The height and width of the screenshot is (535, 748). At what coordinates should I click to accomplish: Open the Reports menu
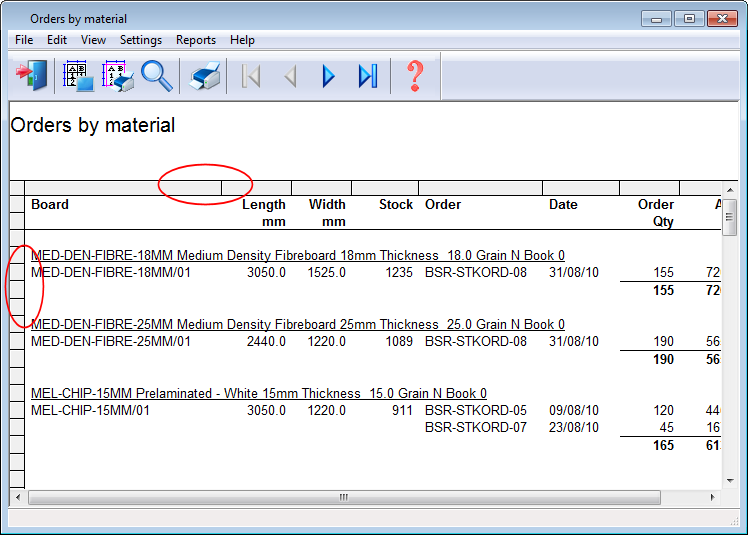[x=196, y=40]
